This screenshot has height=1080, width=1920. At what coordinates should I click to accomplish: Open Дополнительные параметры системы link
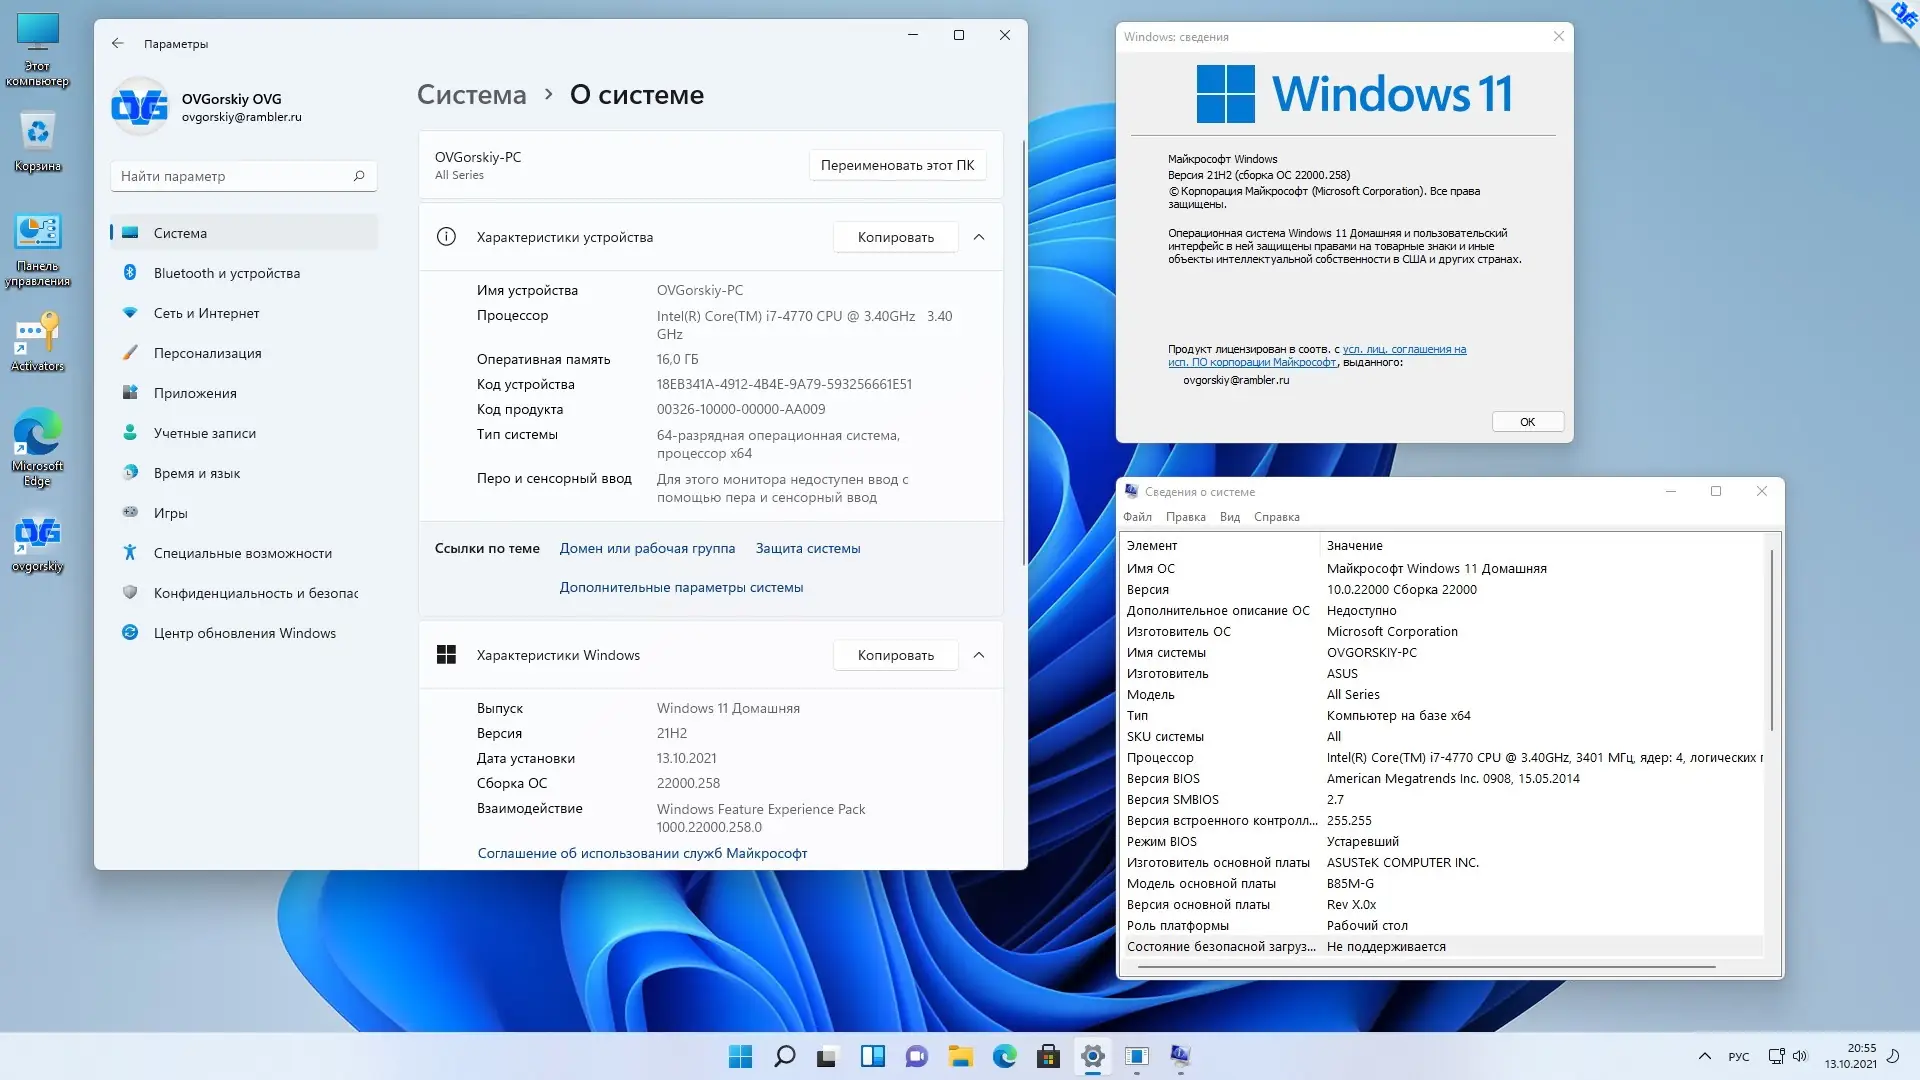(681, 587)
